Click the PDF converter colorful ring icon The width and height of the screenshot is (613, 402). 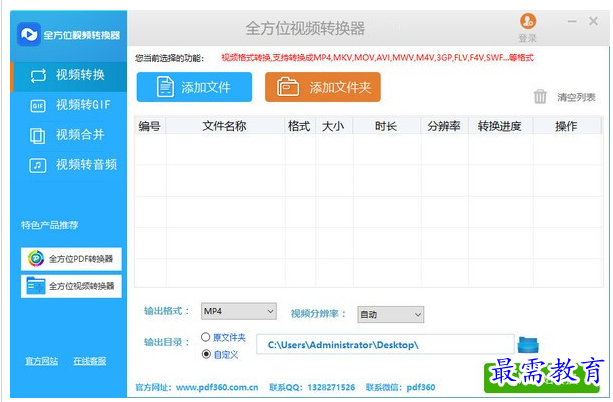[36, 258]
